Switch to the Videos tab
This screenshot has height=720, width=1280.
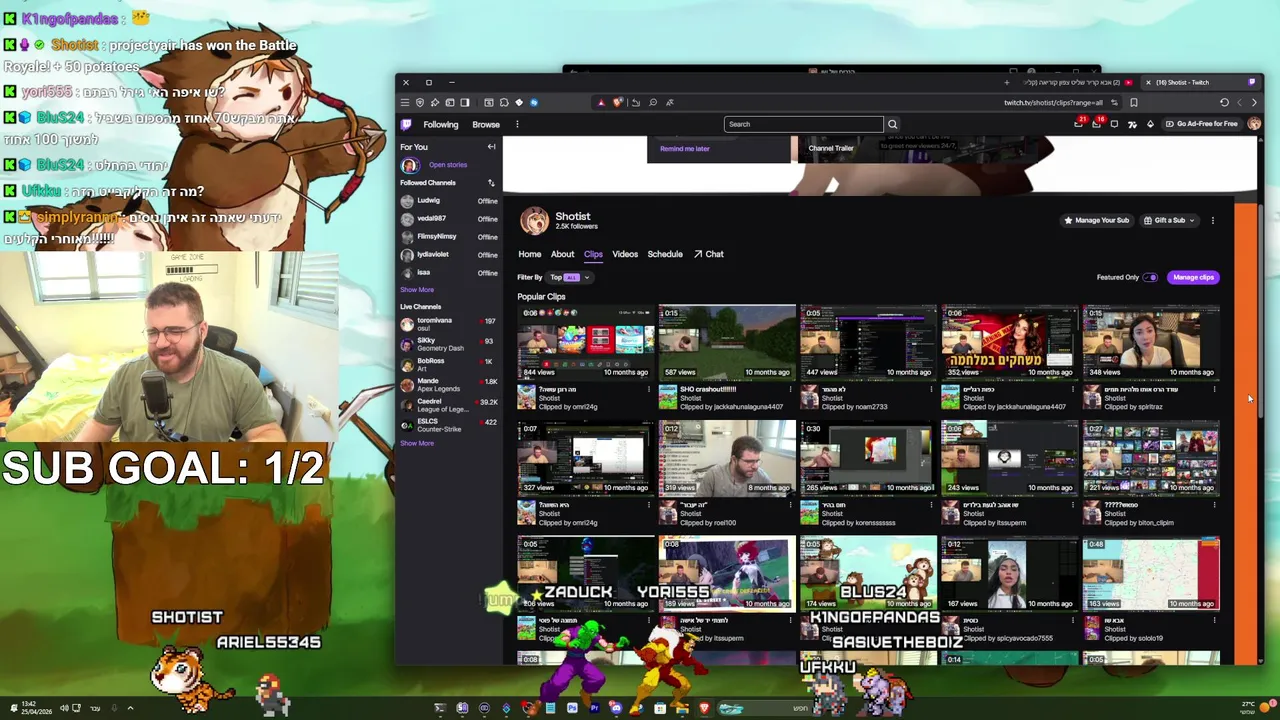tap(625, 254)
